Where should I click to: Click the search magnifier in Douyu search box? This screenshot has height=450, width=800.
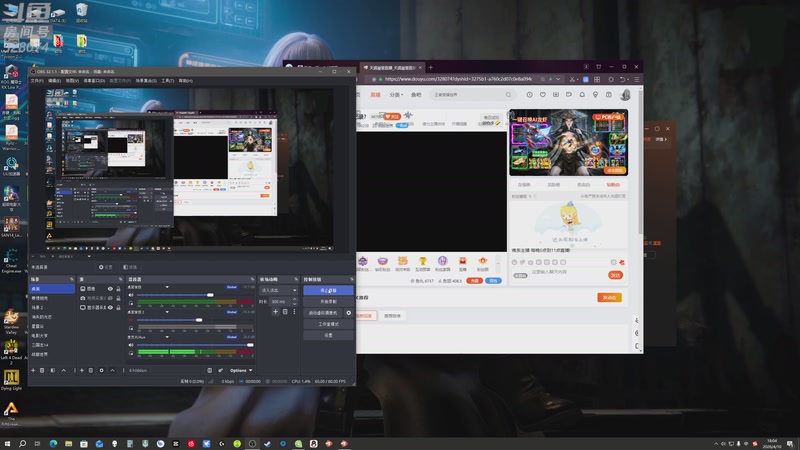point(508,94)
